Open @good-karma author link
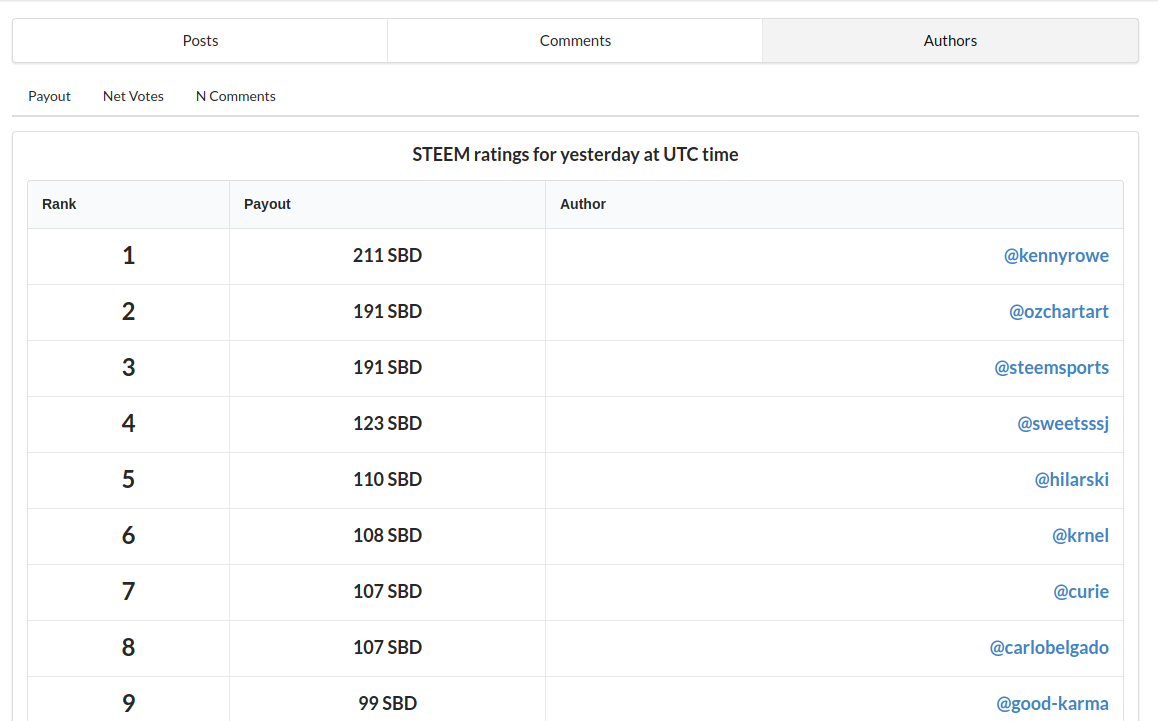 (x=1052, y=704)
